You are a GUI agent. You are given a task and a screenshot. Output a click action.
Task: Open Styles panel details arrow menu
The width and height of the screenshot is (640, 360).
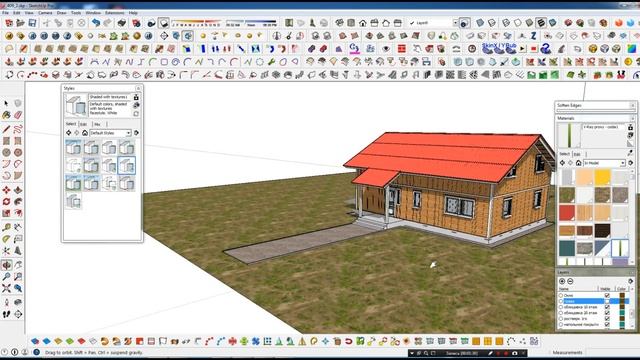136,133
